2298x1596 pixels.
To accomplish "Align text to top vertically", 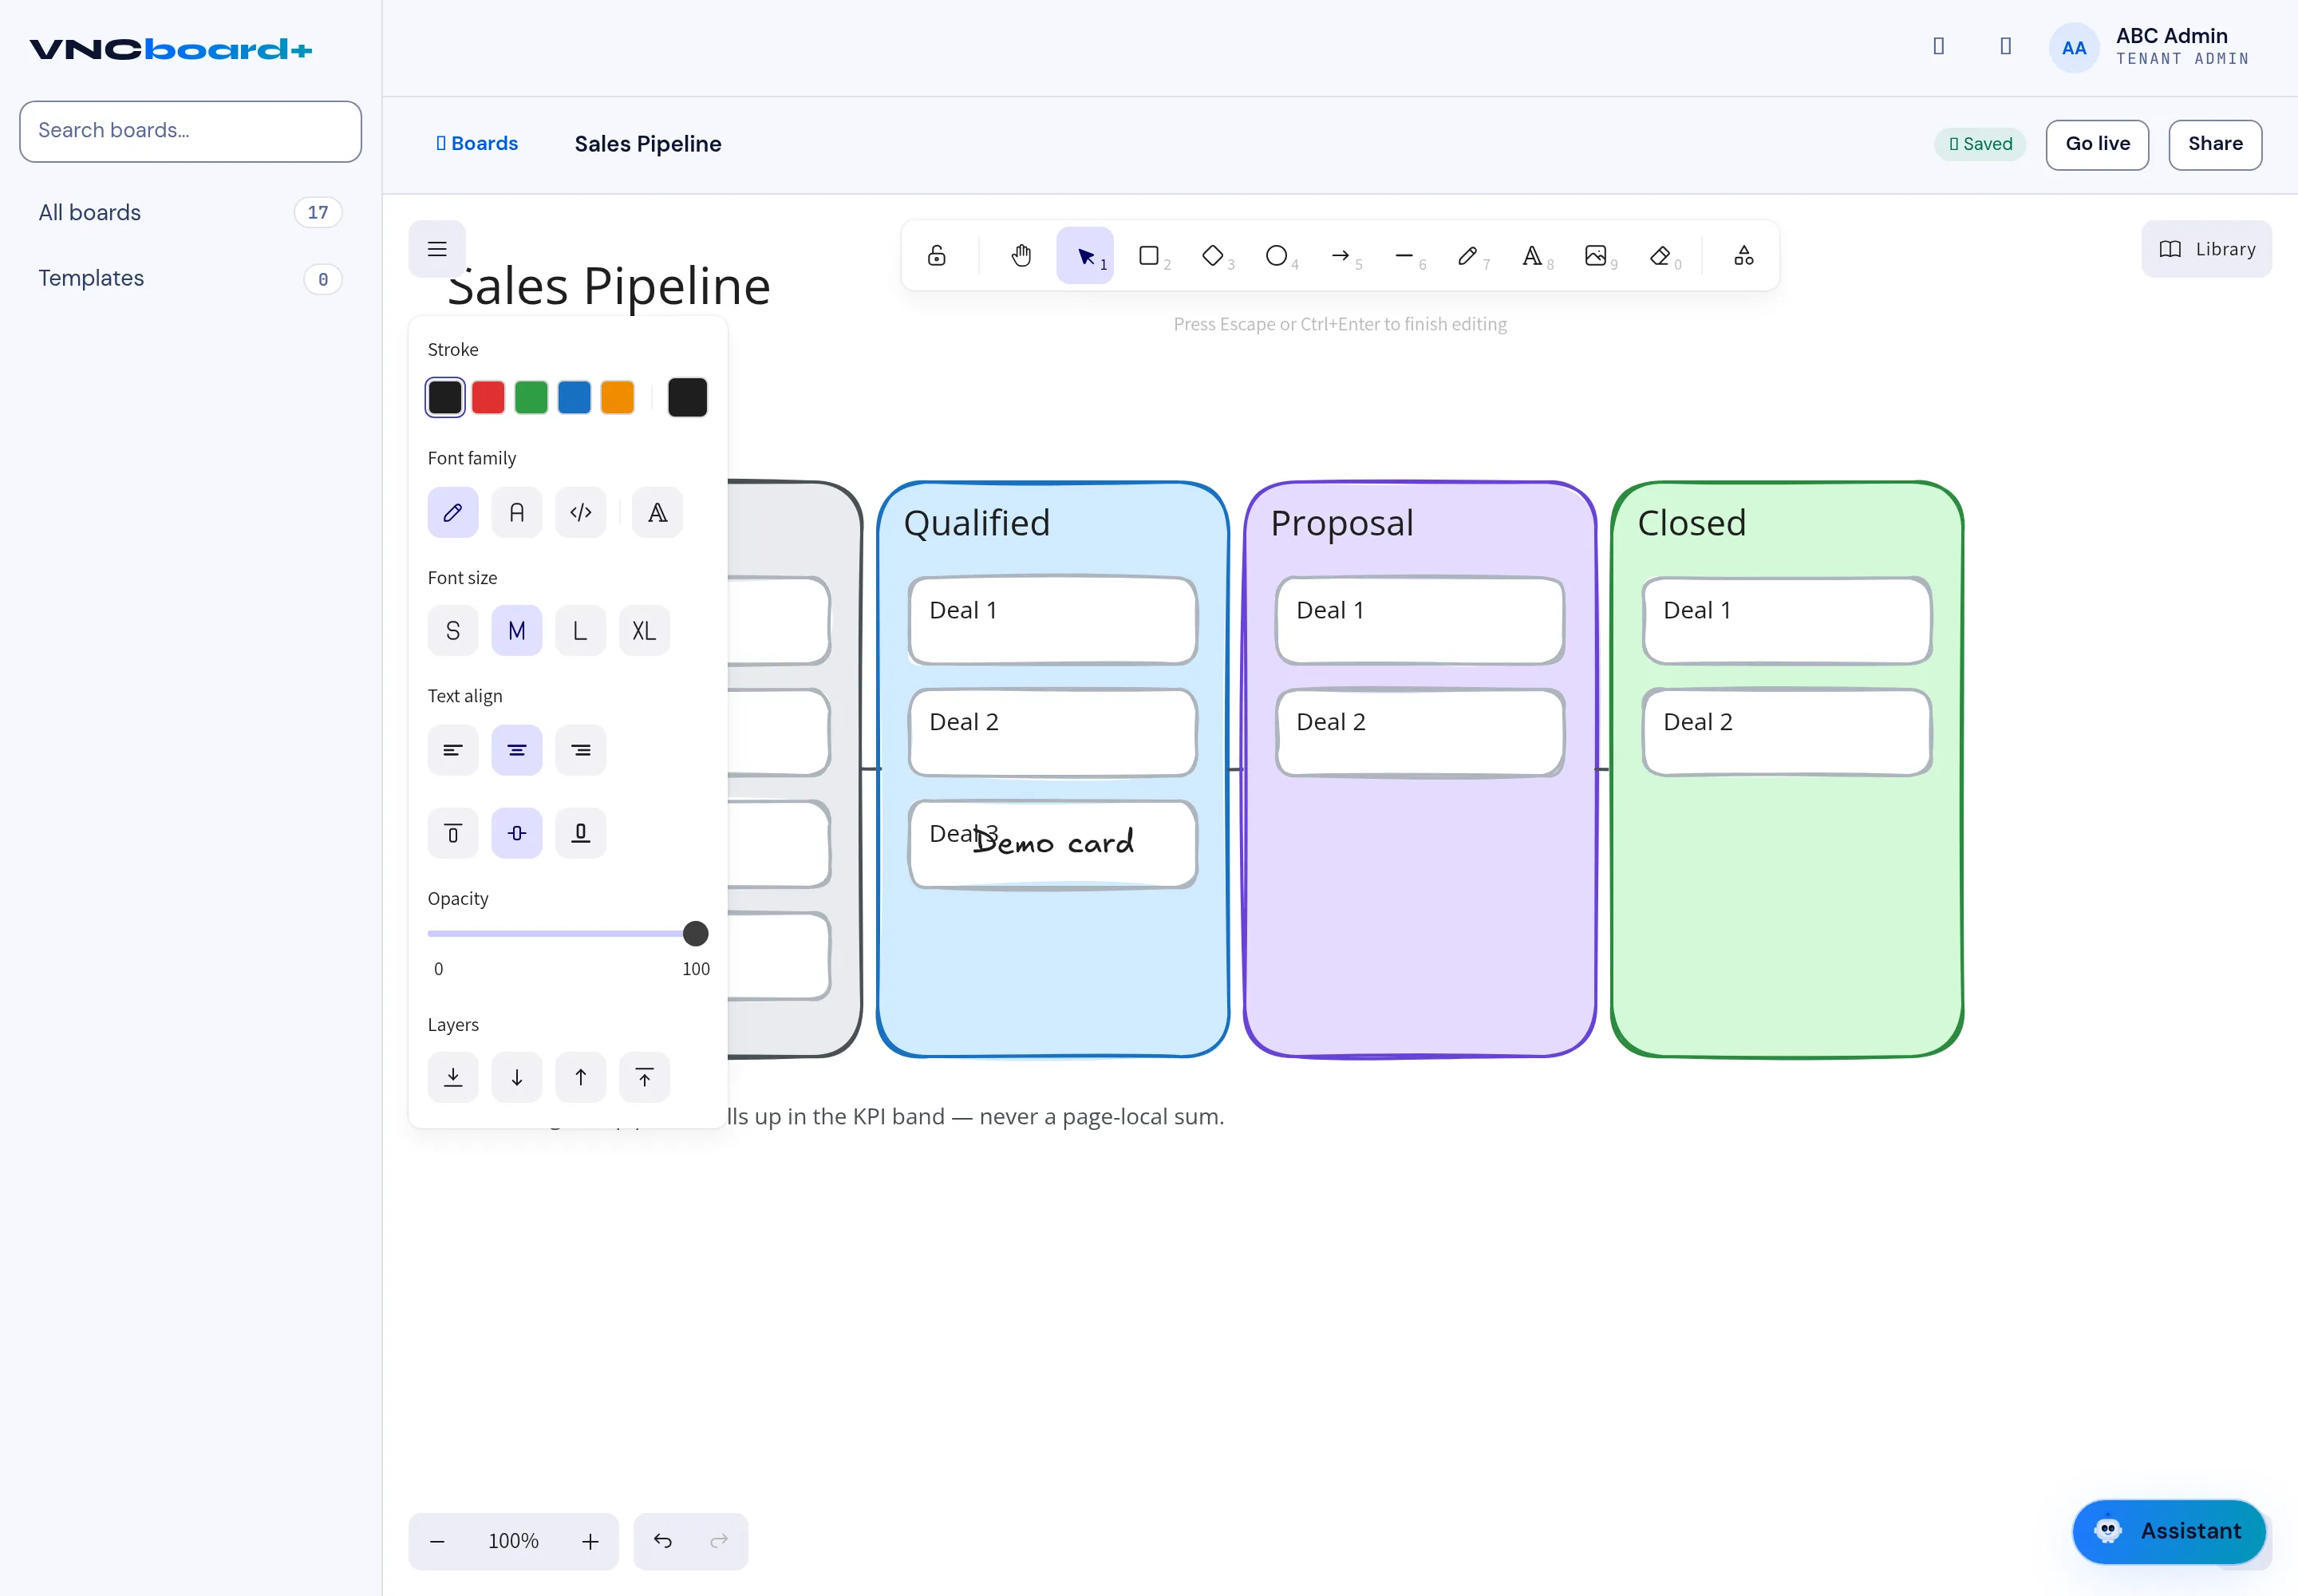I will (x=453, y=833).
